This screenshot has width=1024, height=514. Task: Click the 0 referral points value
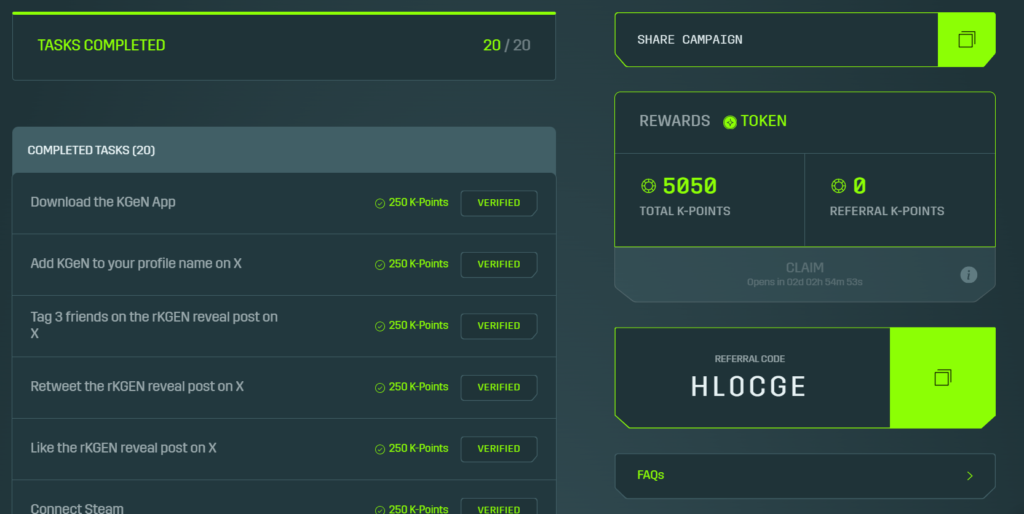tap(859, 186)
